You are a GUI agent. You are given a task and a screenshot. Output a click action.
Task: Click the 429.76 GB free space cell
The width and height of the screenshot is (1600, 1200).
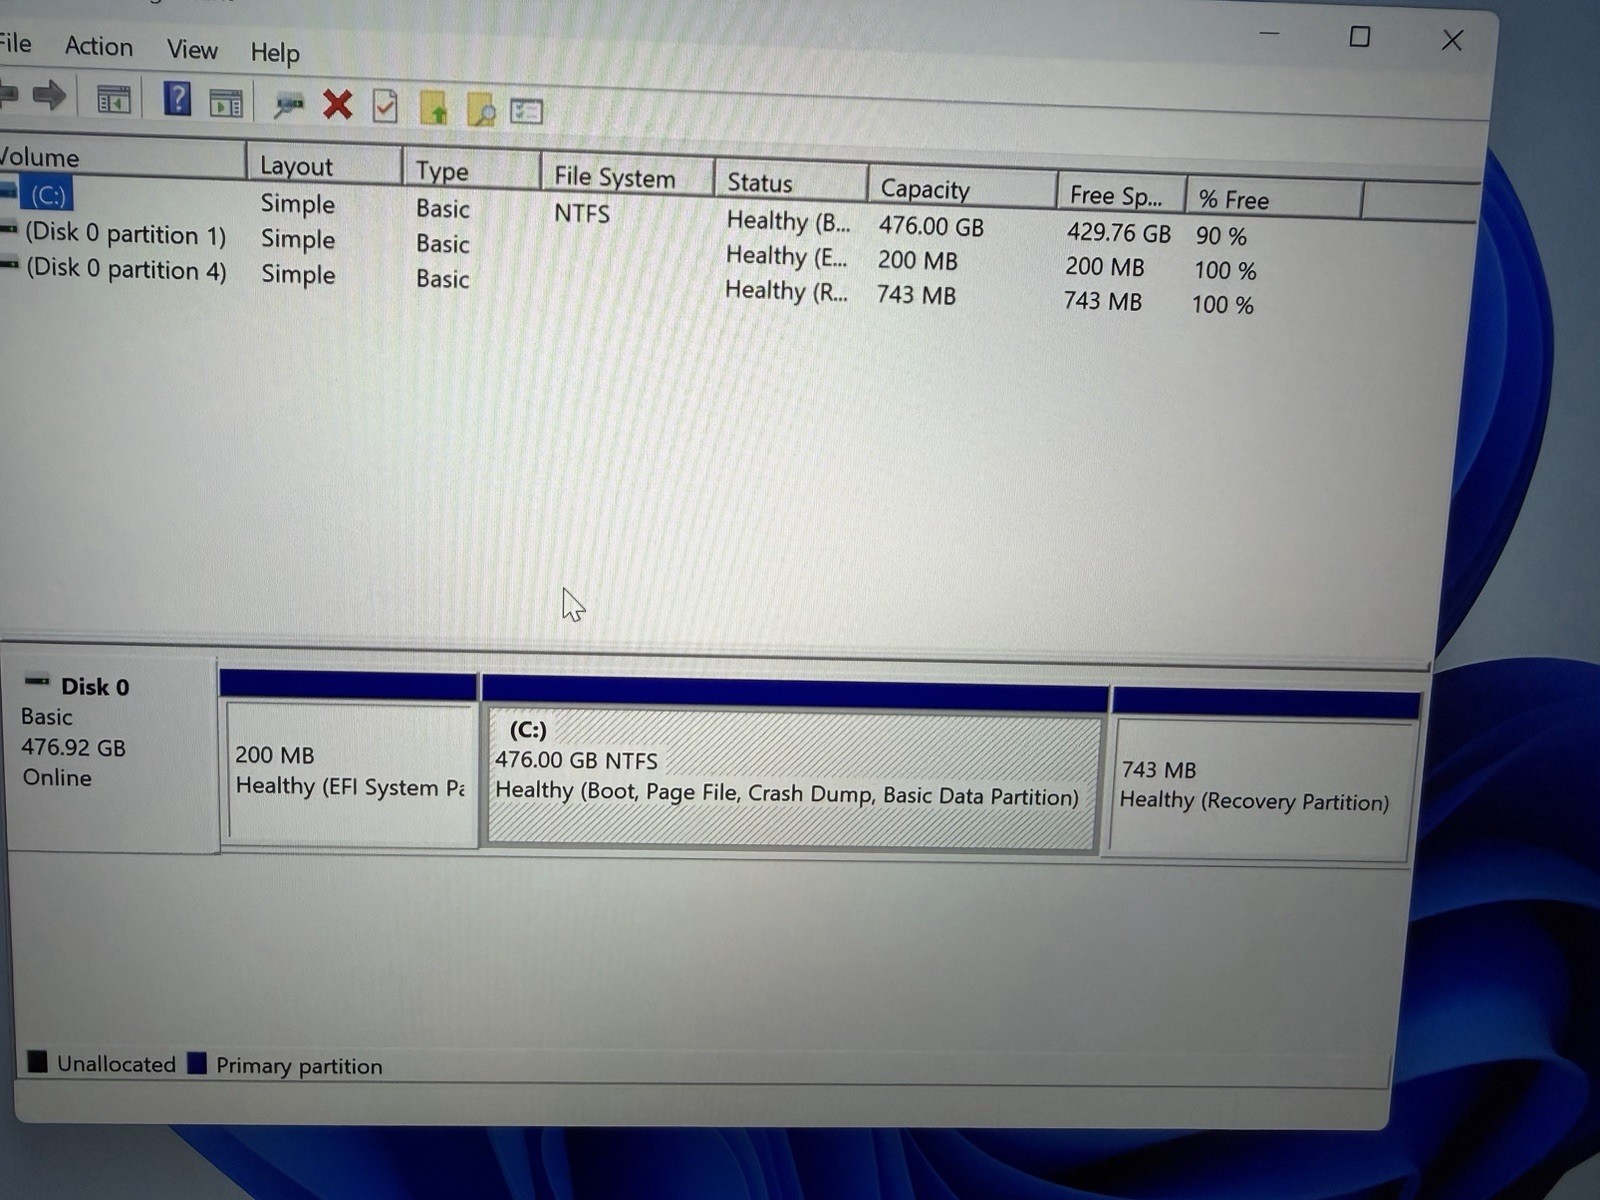point(1118,232)
